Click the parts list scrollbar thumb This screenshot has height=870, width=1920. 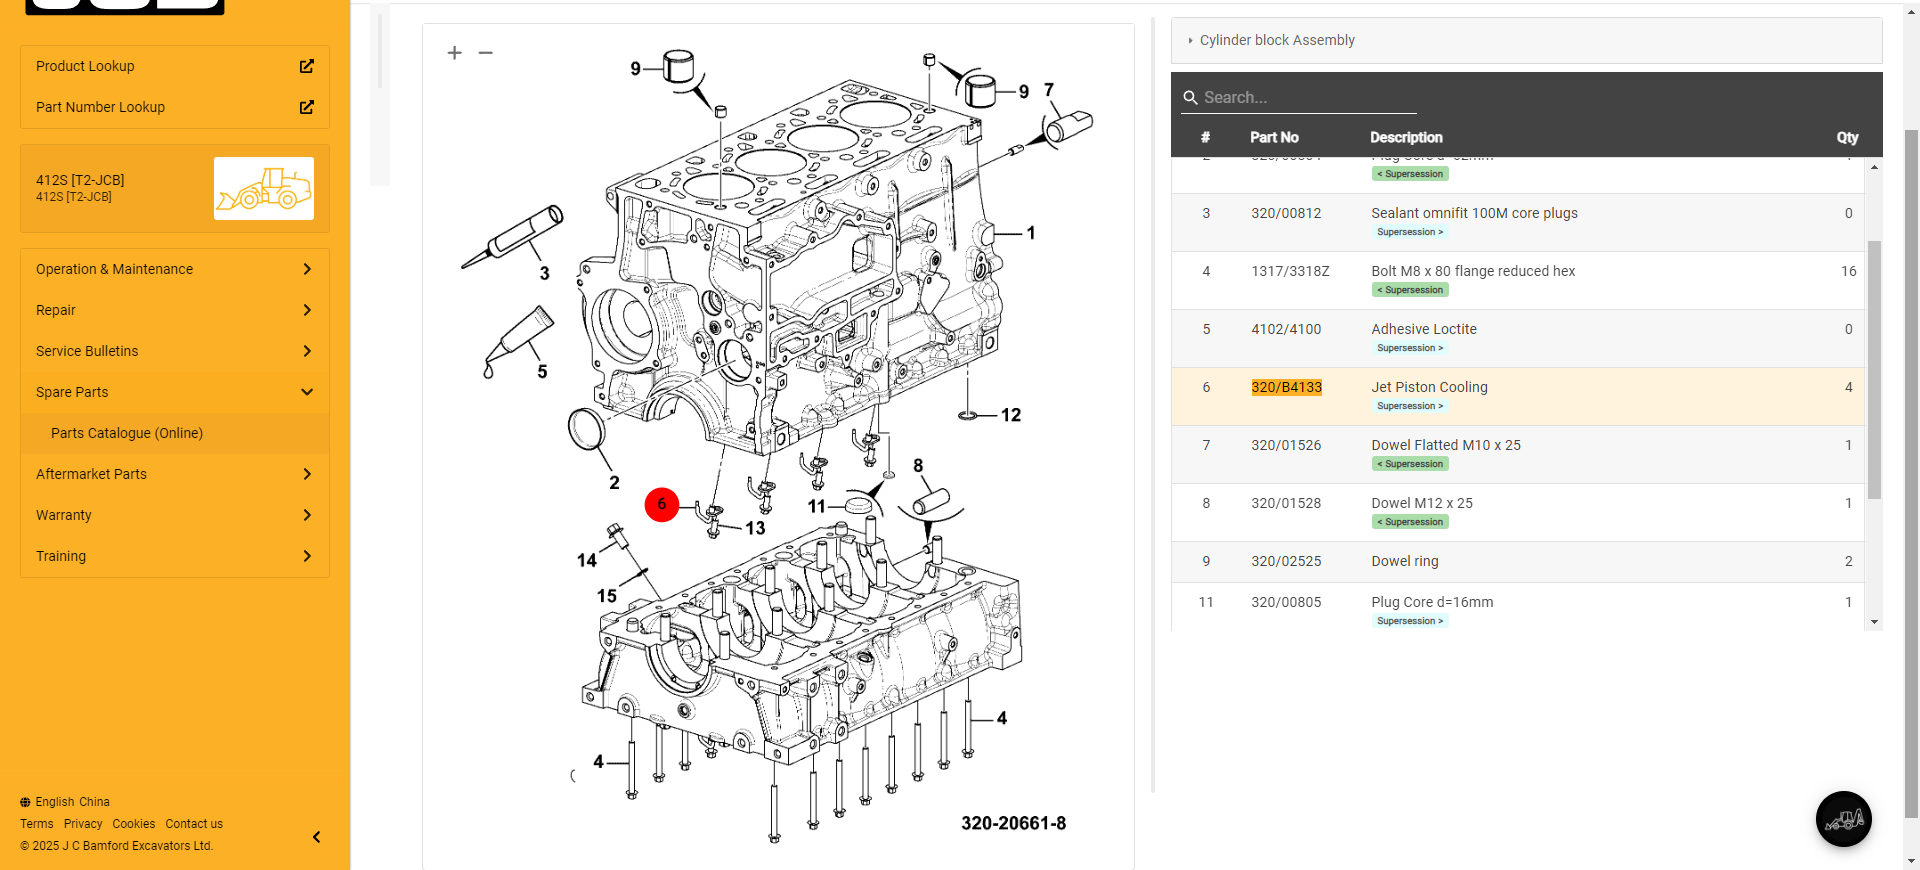tap(1874, 370)
